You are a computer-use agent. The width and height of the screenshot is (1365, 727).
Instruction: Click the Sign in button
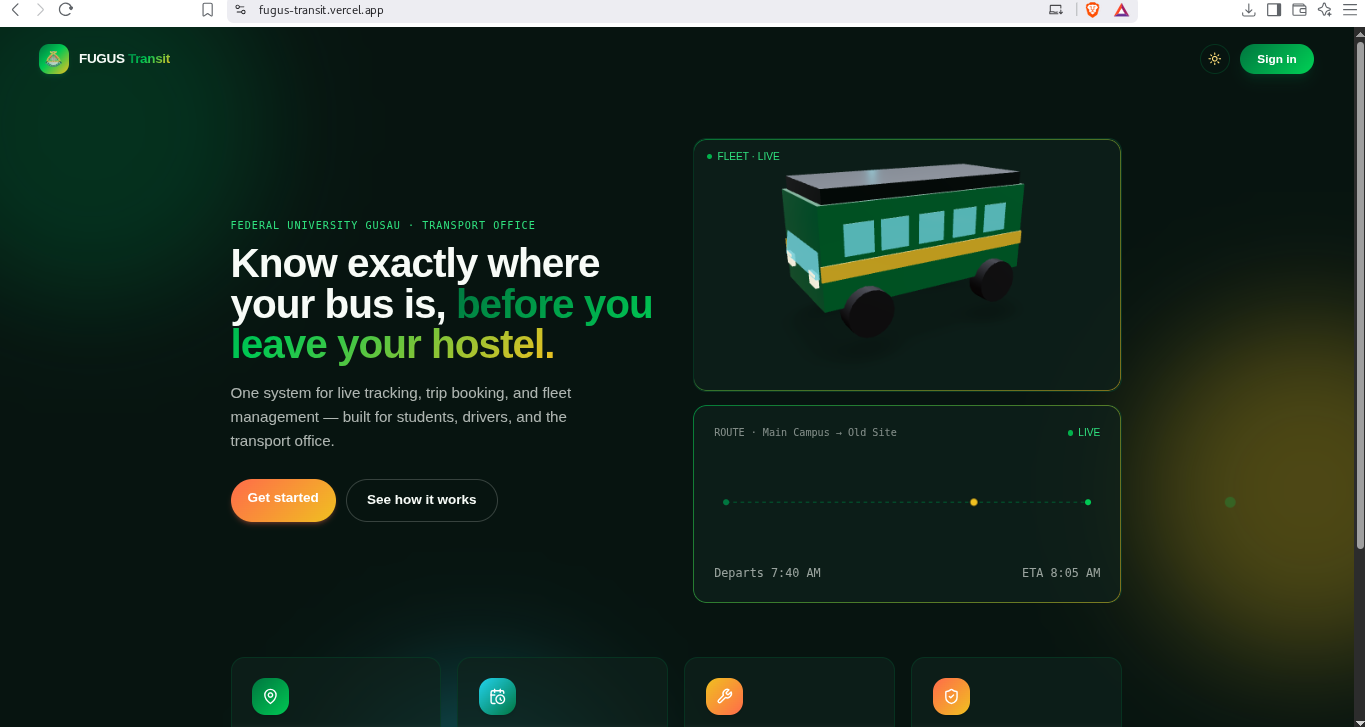[x=1277, y=59]
